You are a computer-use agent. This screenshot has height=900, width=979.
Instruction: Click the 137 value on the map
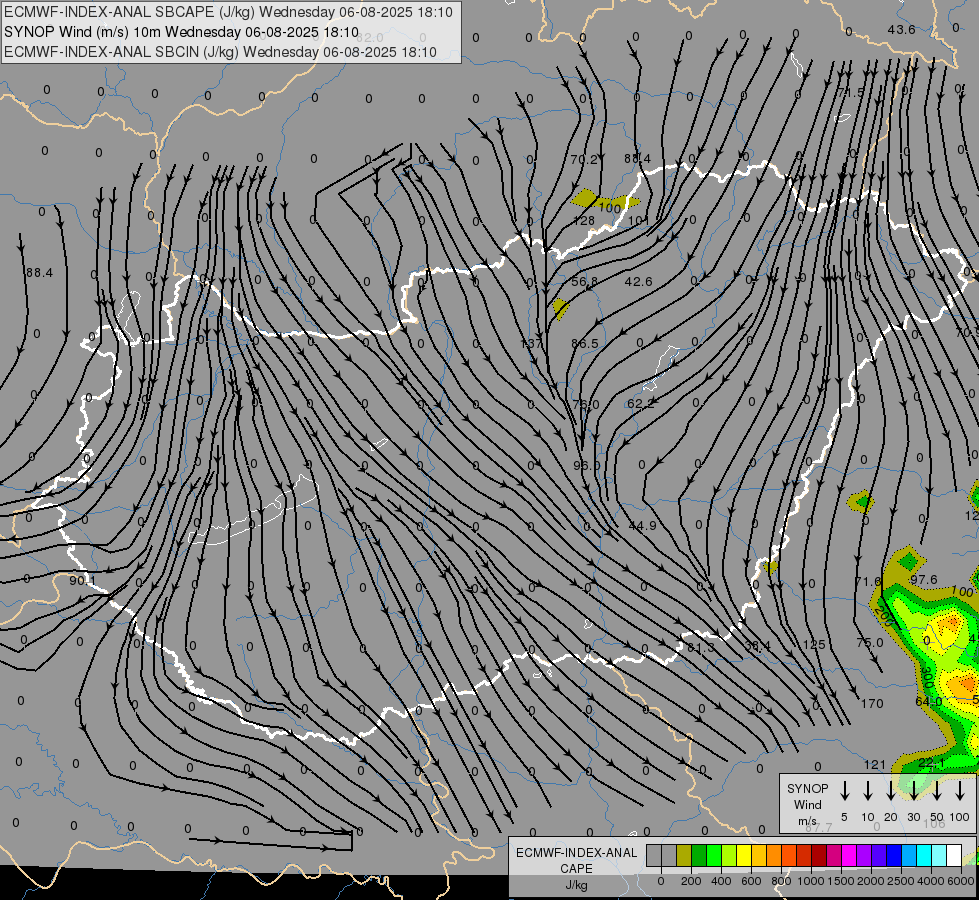(531, 344)
